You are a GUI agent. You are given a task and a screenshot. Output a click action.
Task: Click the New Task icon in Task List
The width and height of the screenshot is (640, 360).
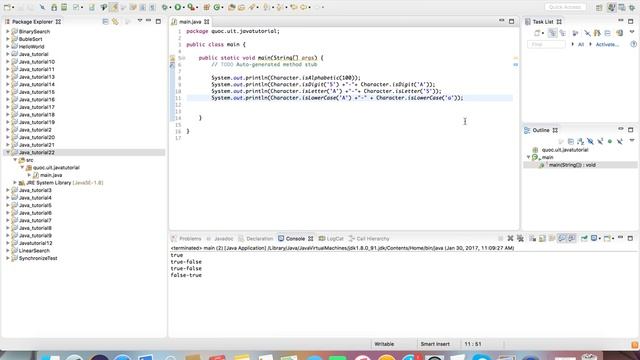coord(537,33)
